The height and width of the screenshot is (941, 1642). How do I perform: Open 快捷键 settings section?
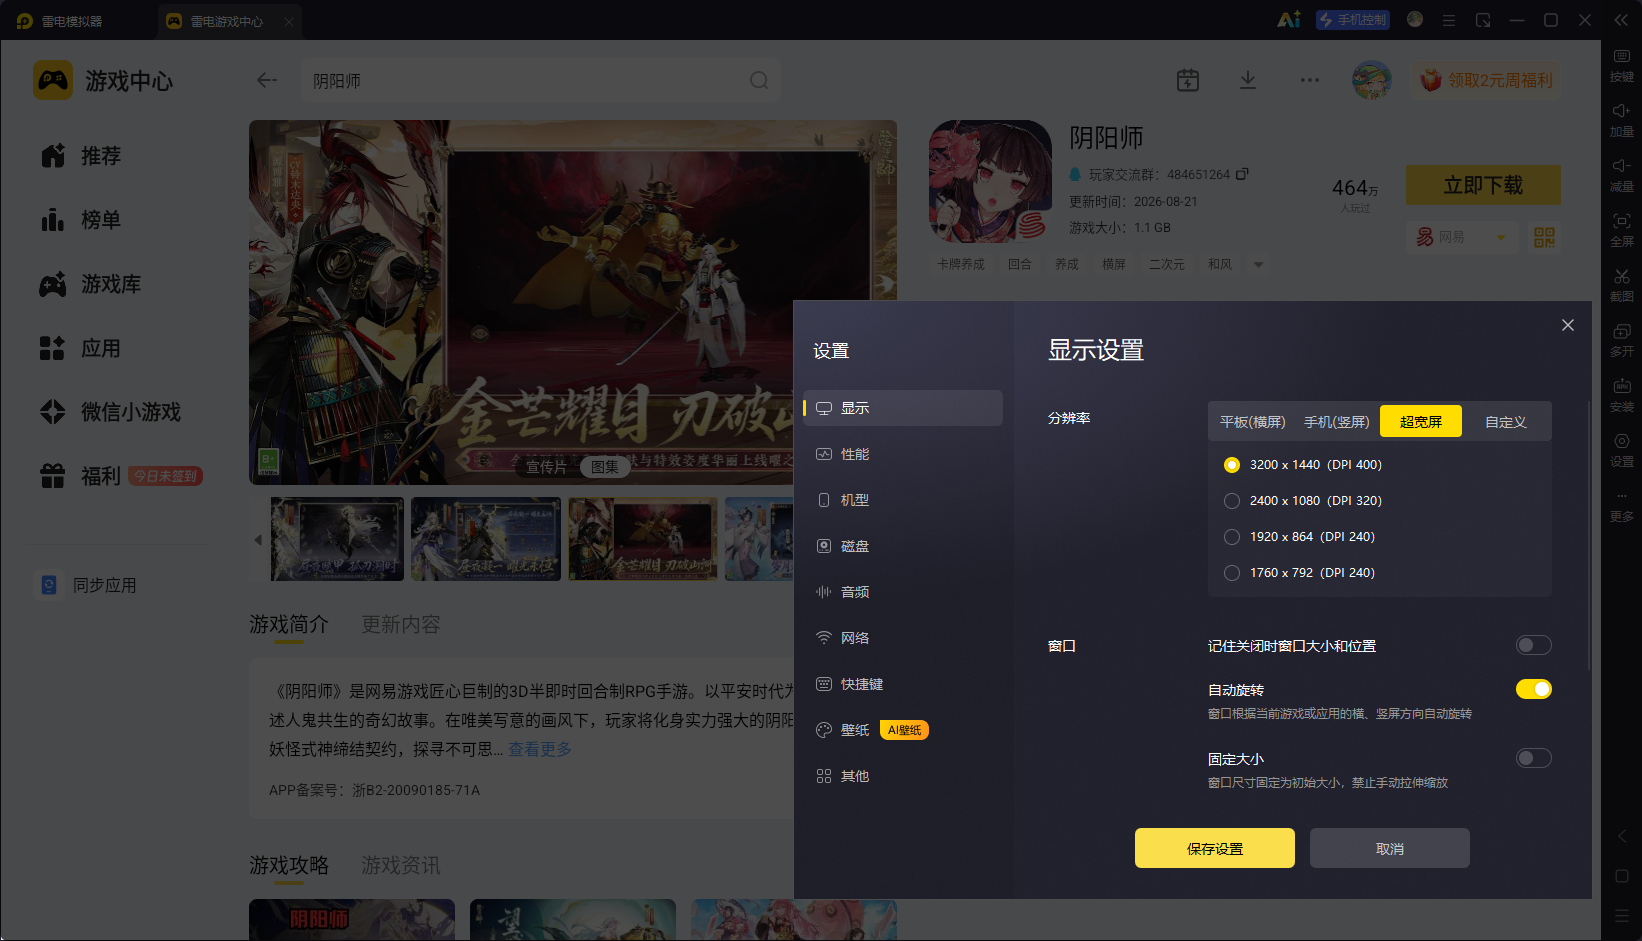point(903,684)
